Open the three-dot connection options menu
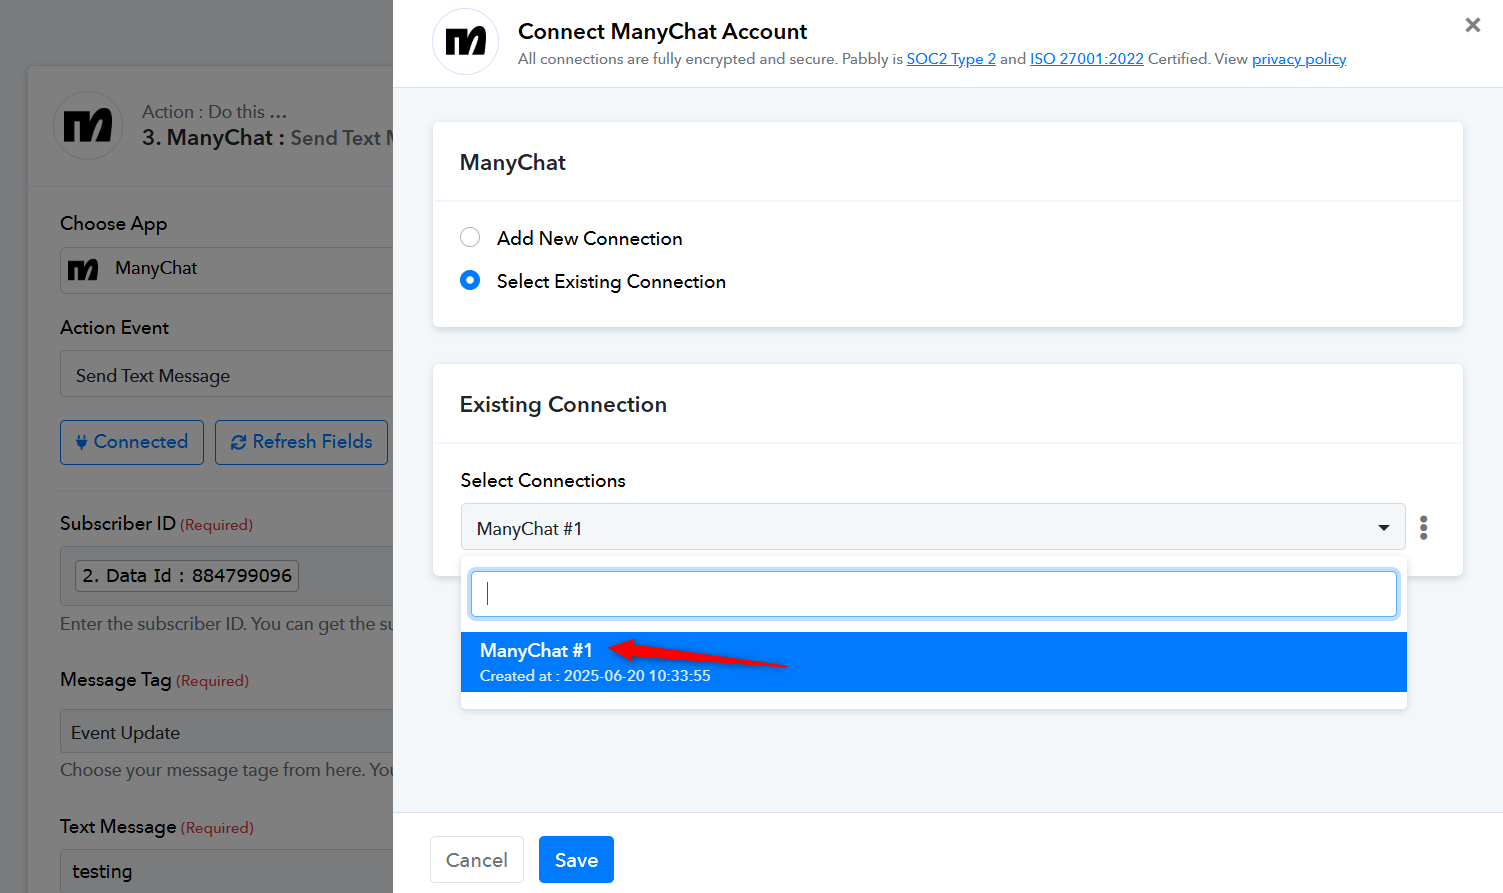Screen dimensions: 1503x893 (x=1423, y=527)
